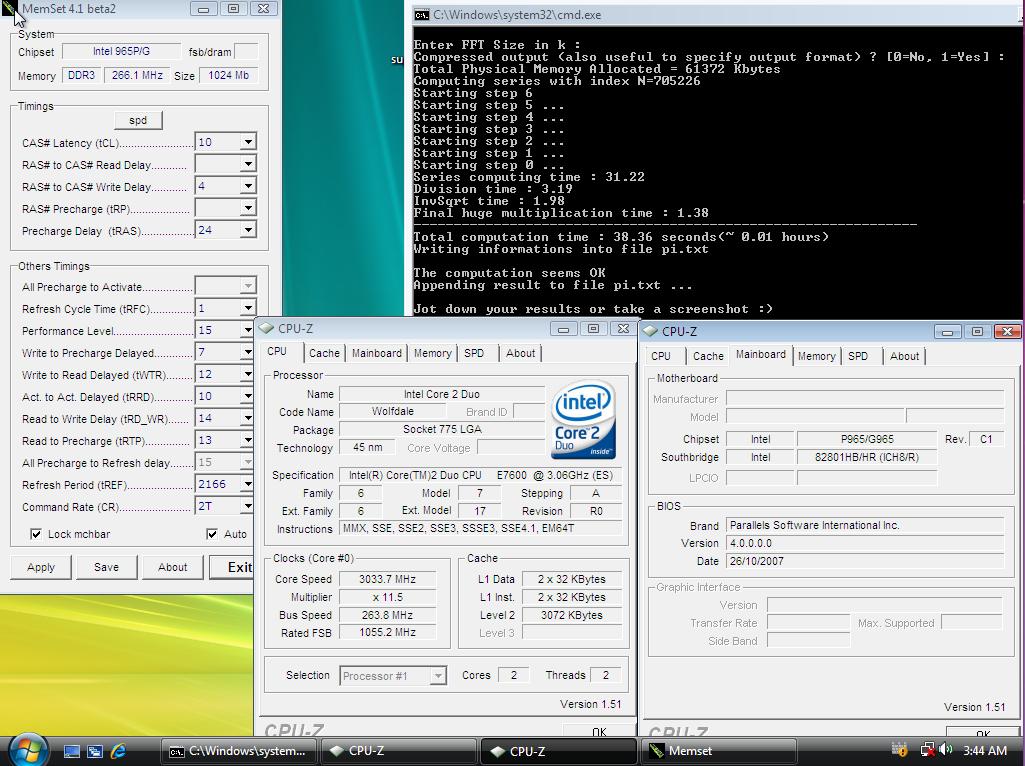Open Processor #1 selection dropdown

(x=438, y=676)
